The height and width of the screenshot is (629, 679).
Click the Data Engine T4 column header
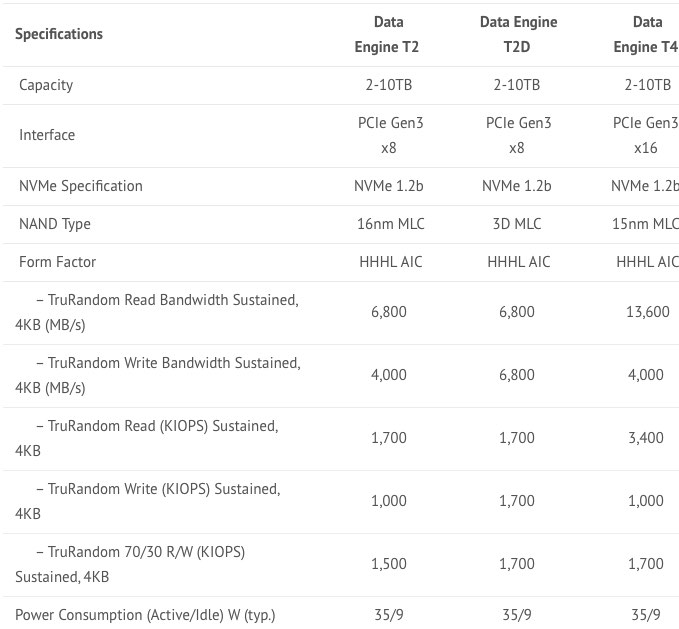[x=646, y=34]
